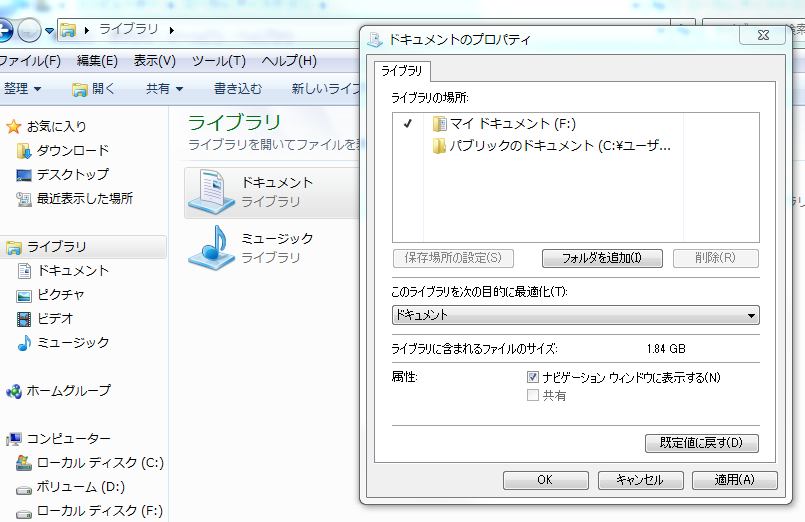Click the ライブラリ folder icon in navigation pane
The height and width of the screenshot is (522, 805).
[14, 247]
